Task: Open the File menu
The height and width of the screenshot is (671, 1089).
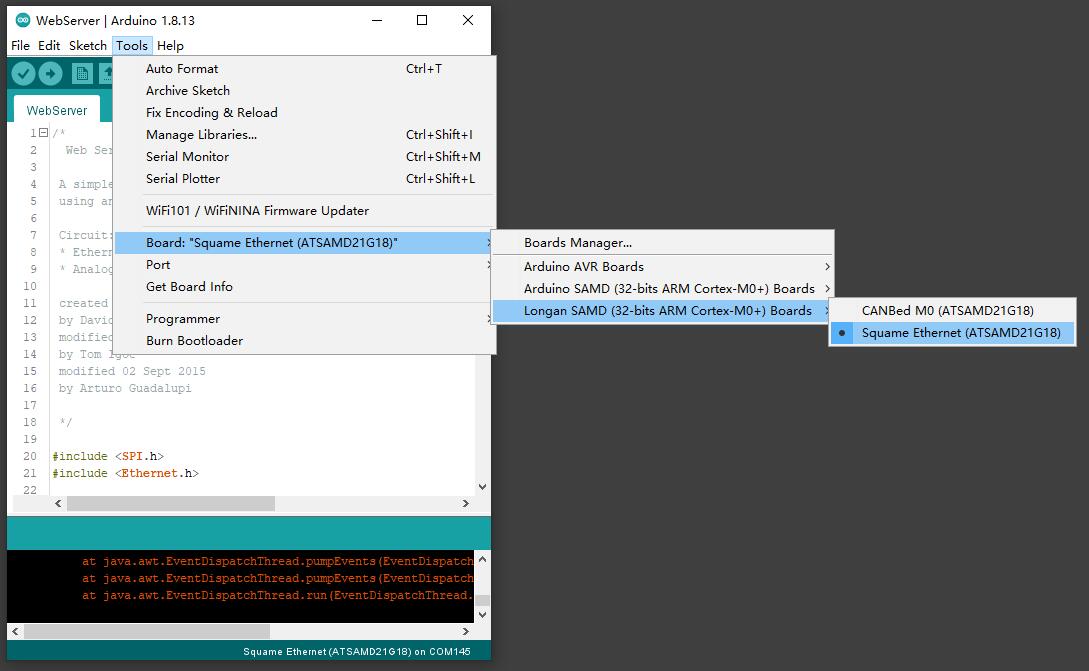Action: [x=20, y=45]
